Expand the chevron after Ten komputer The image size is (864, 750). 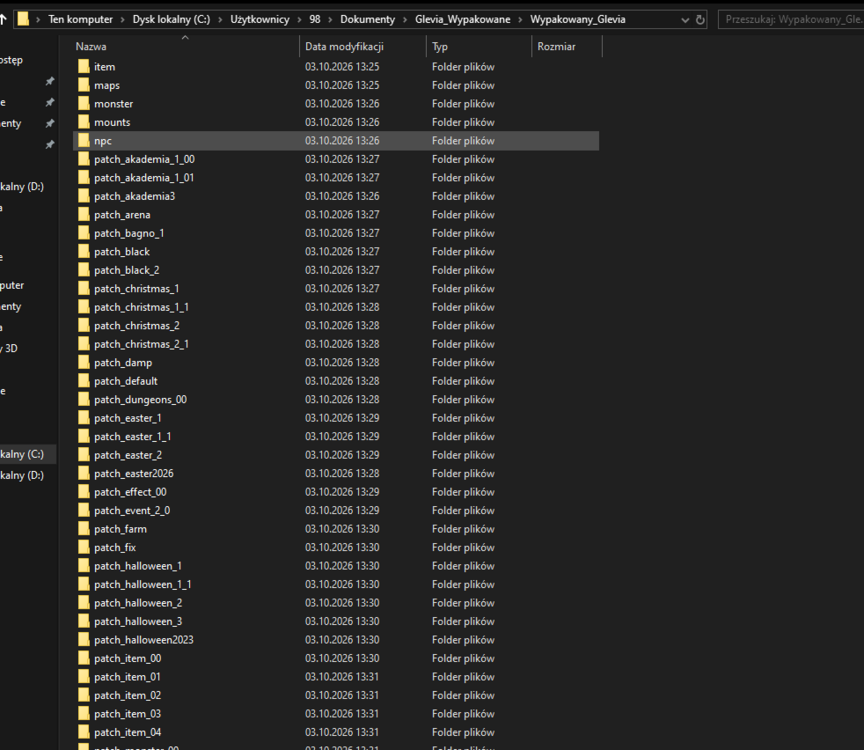click(x=122, y=20)
